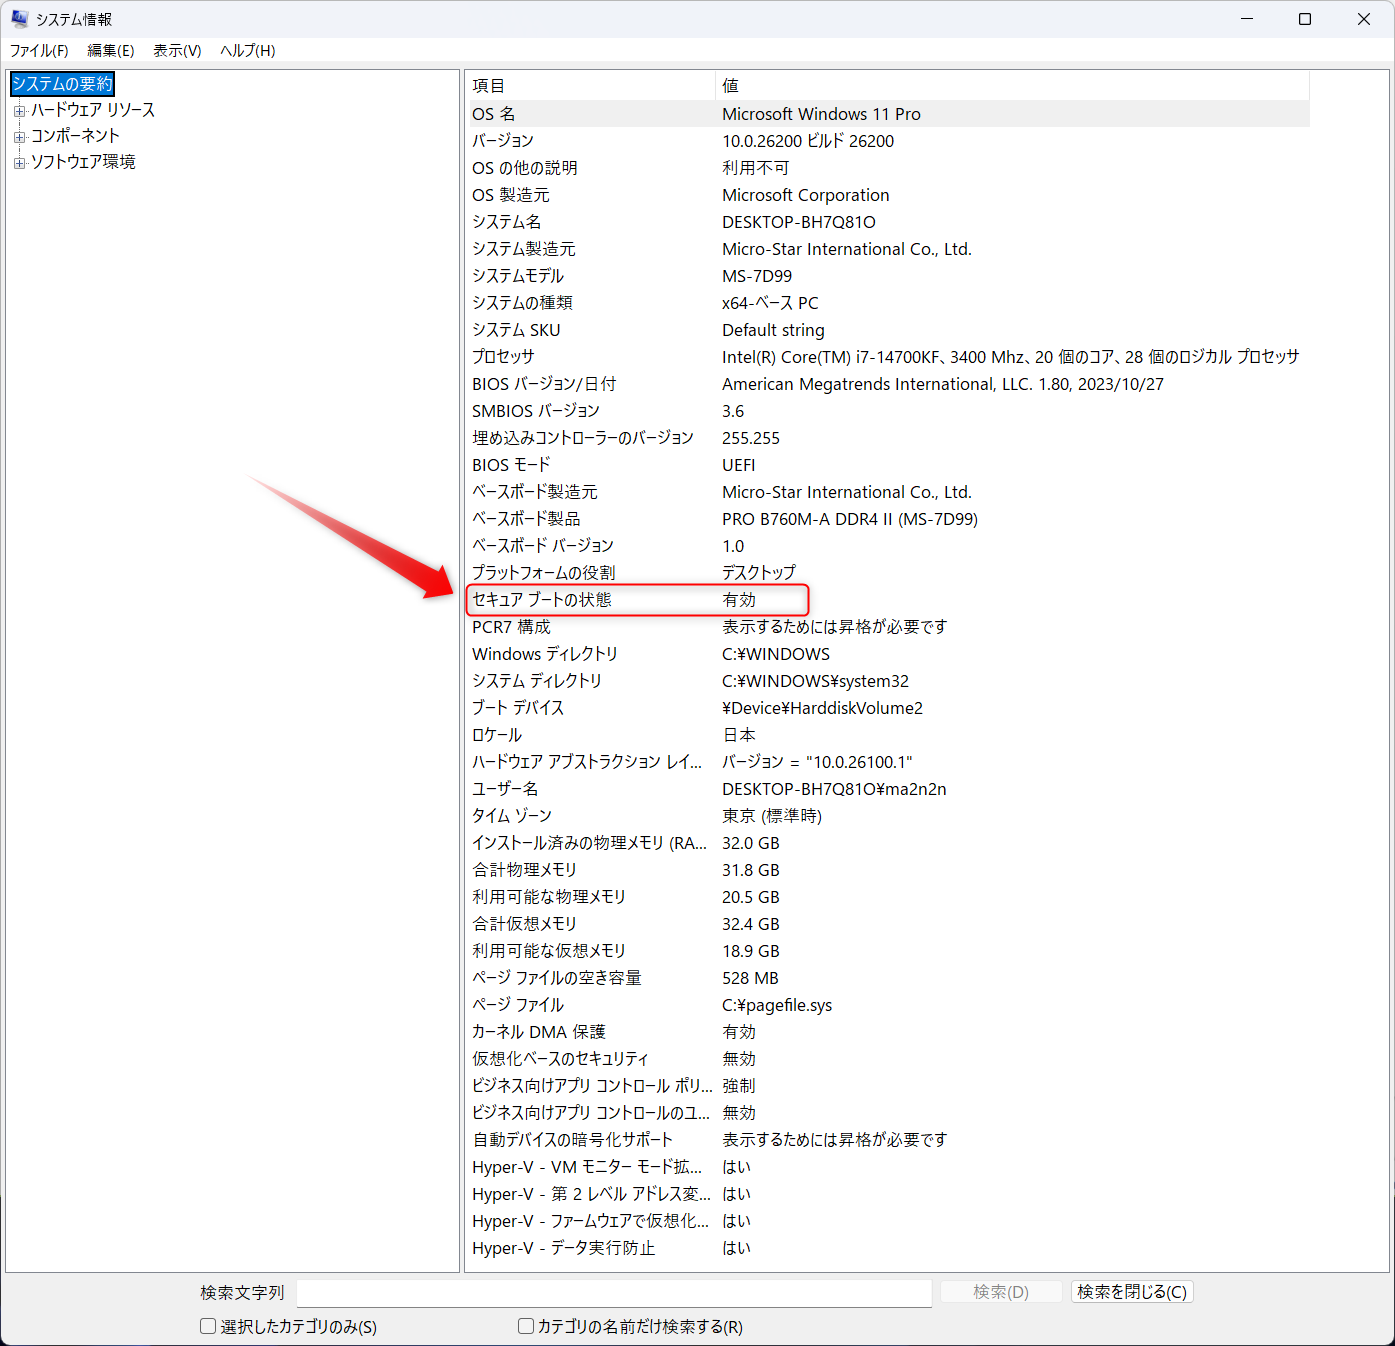The width and height of the screenshot is (1395, 1346).
Task: Enable 選択したカテゴリのみ checkbox
Action: click(x=208, y=1326)
